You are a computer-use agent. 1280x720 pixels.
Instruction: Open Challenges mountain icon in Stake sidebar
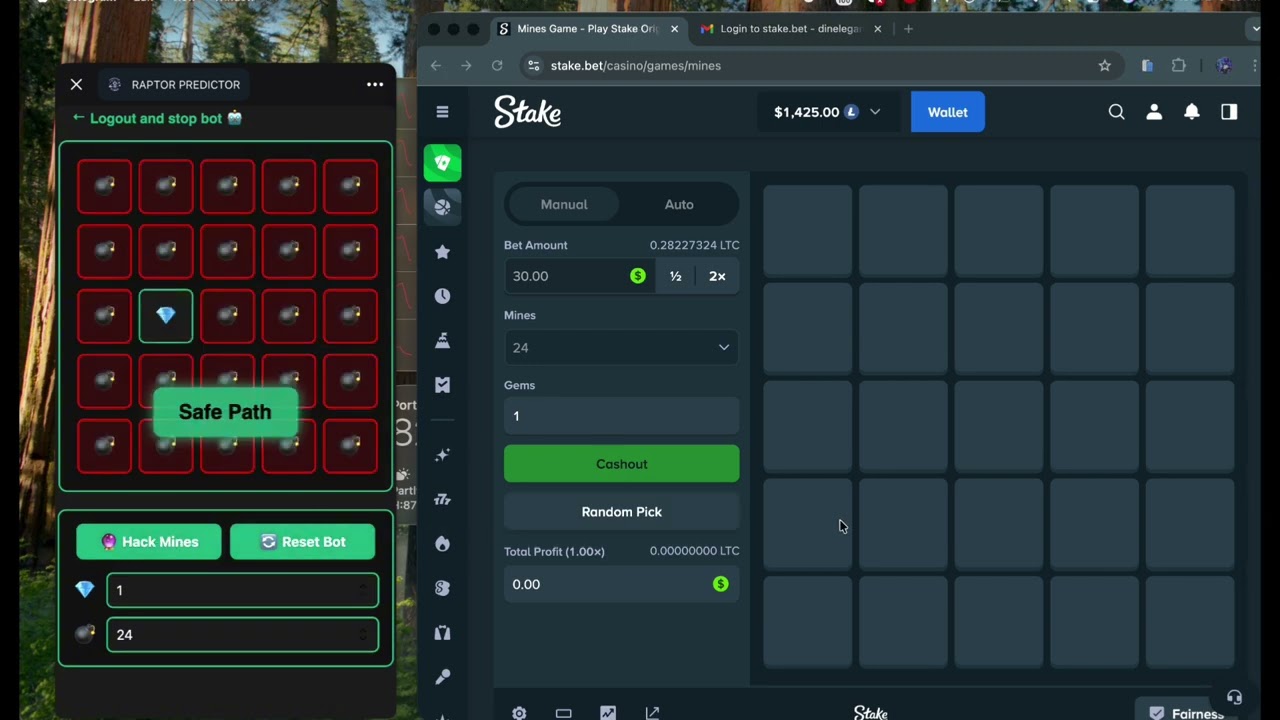pos(442,341)
